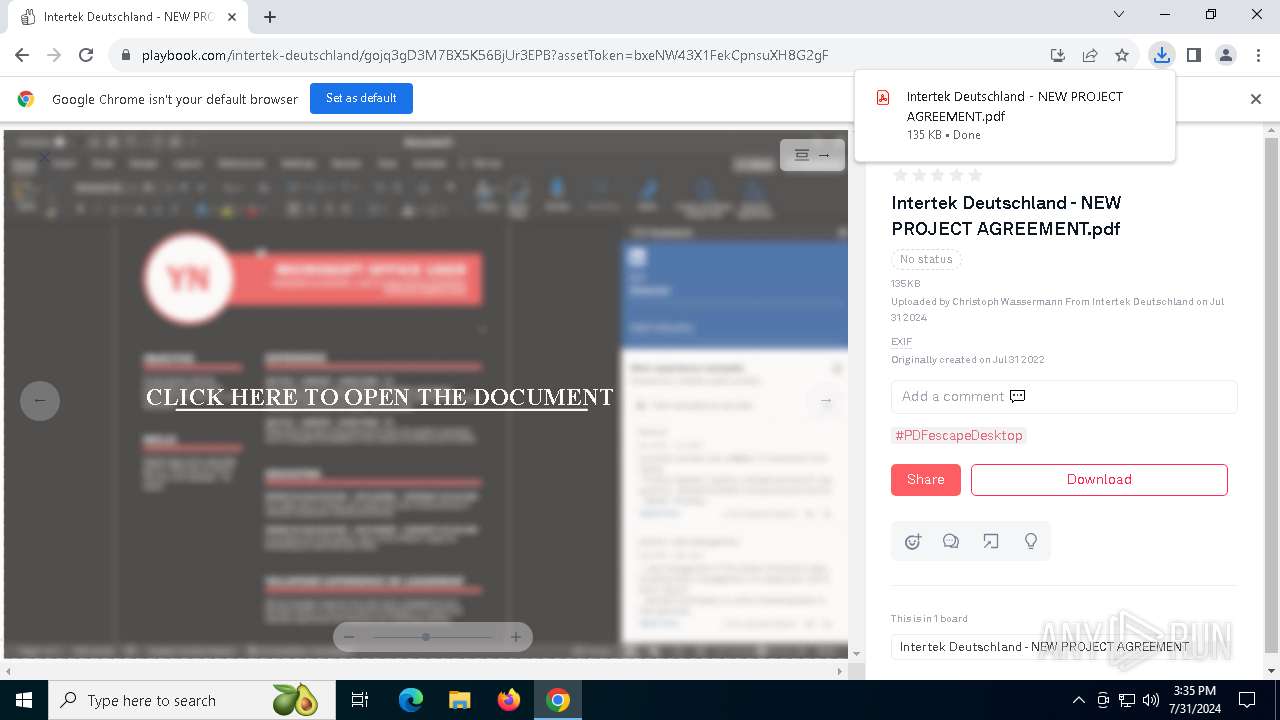The image size is (1280, 720).
Task: Click the Add a comment field
Action: tap(1064, 396)
